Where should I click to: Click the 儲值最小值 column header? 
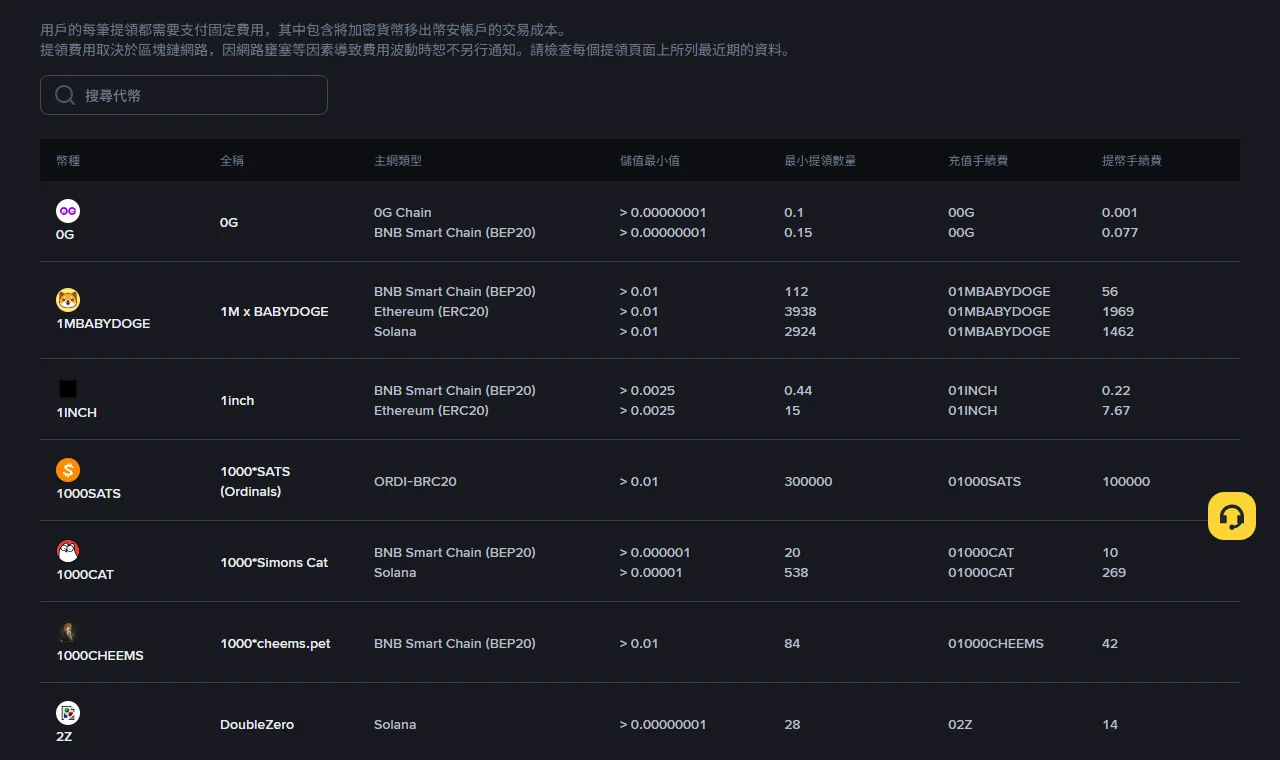[x=650, y=160]
